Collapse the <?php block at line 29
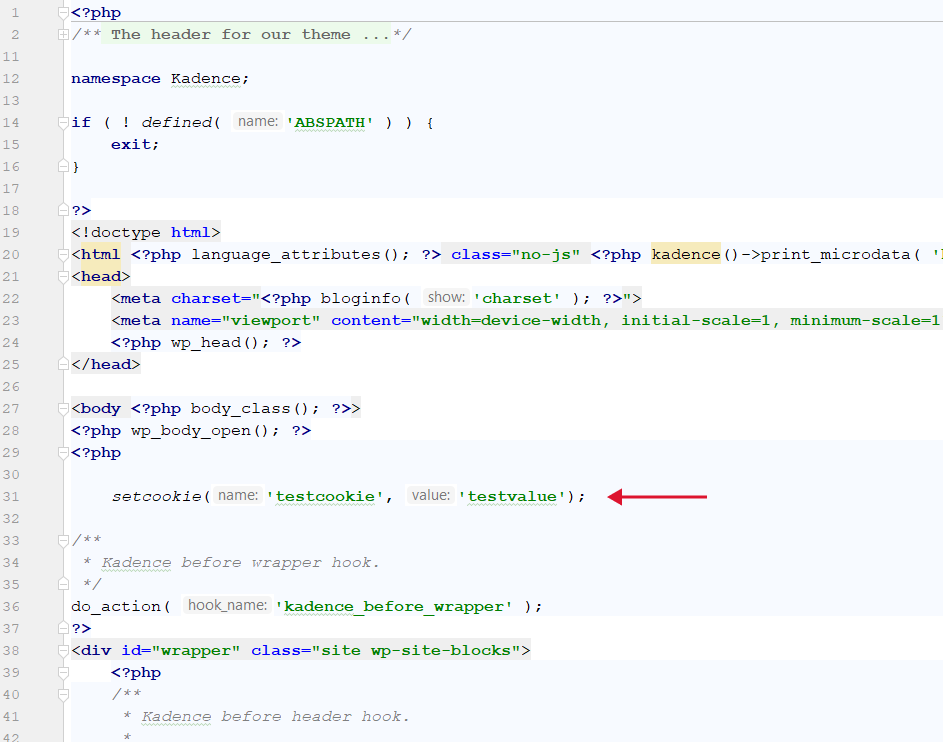The height and width of the screenshot is (742, 943). pos(63,453)
